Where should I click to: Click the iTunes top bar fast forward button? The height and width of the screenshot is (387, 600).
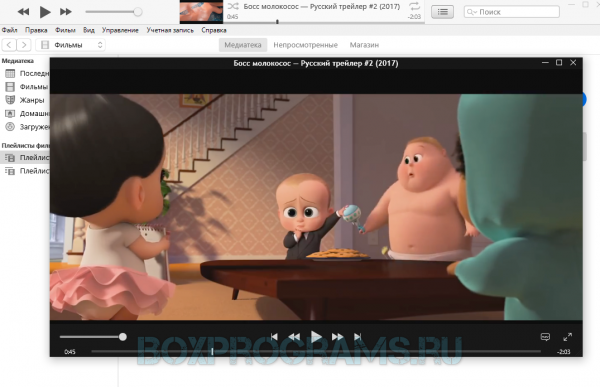(x=65, y=12)
